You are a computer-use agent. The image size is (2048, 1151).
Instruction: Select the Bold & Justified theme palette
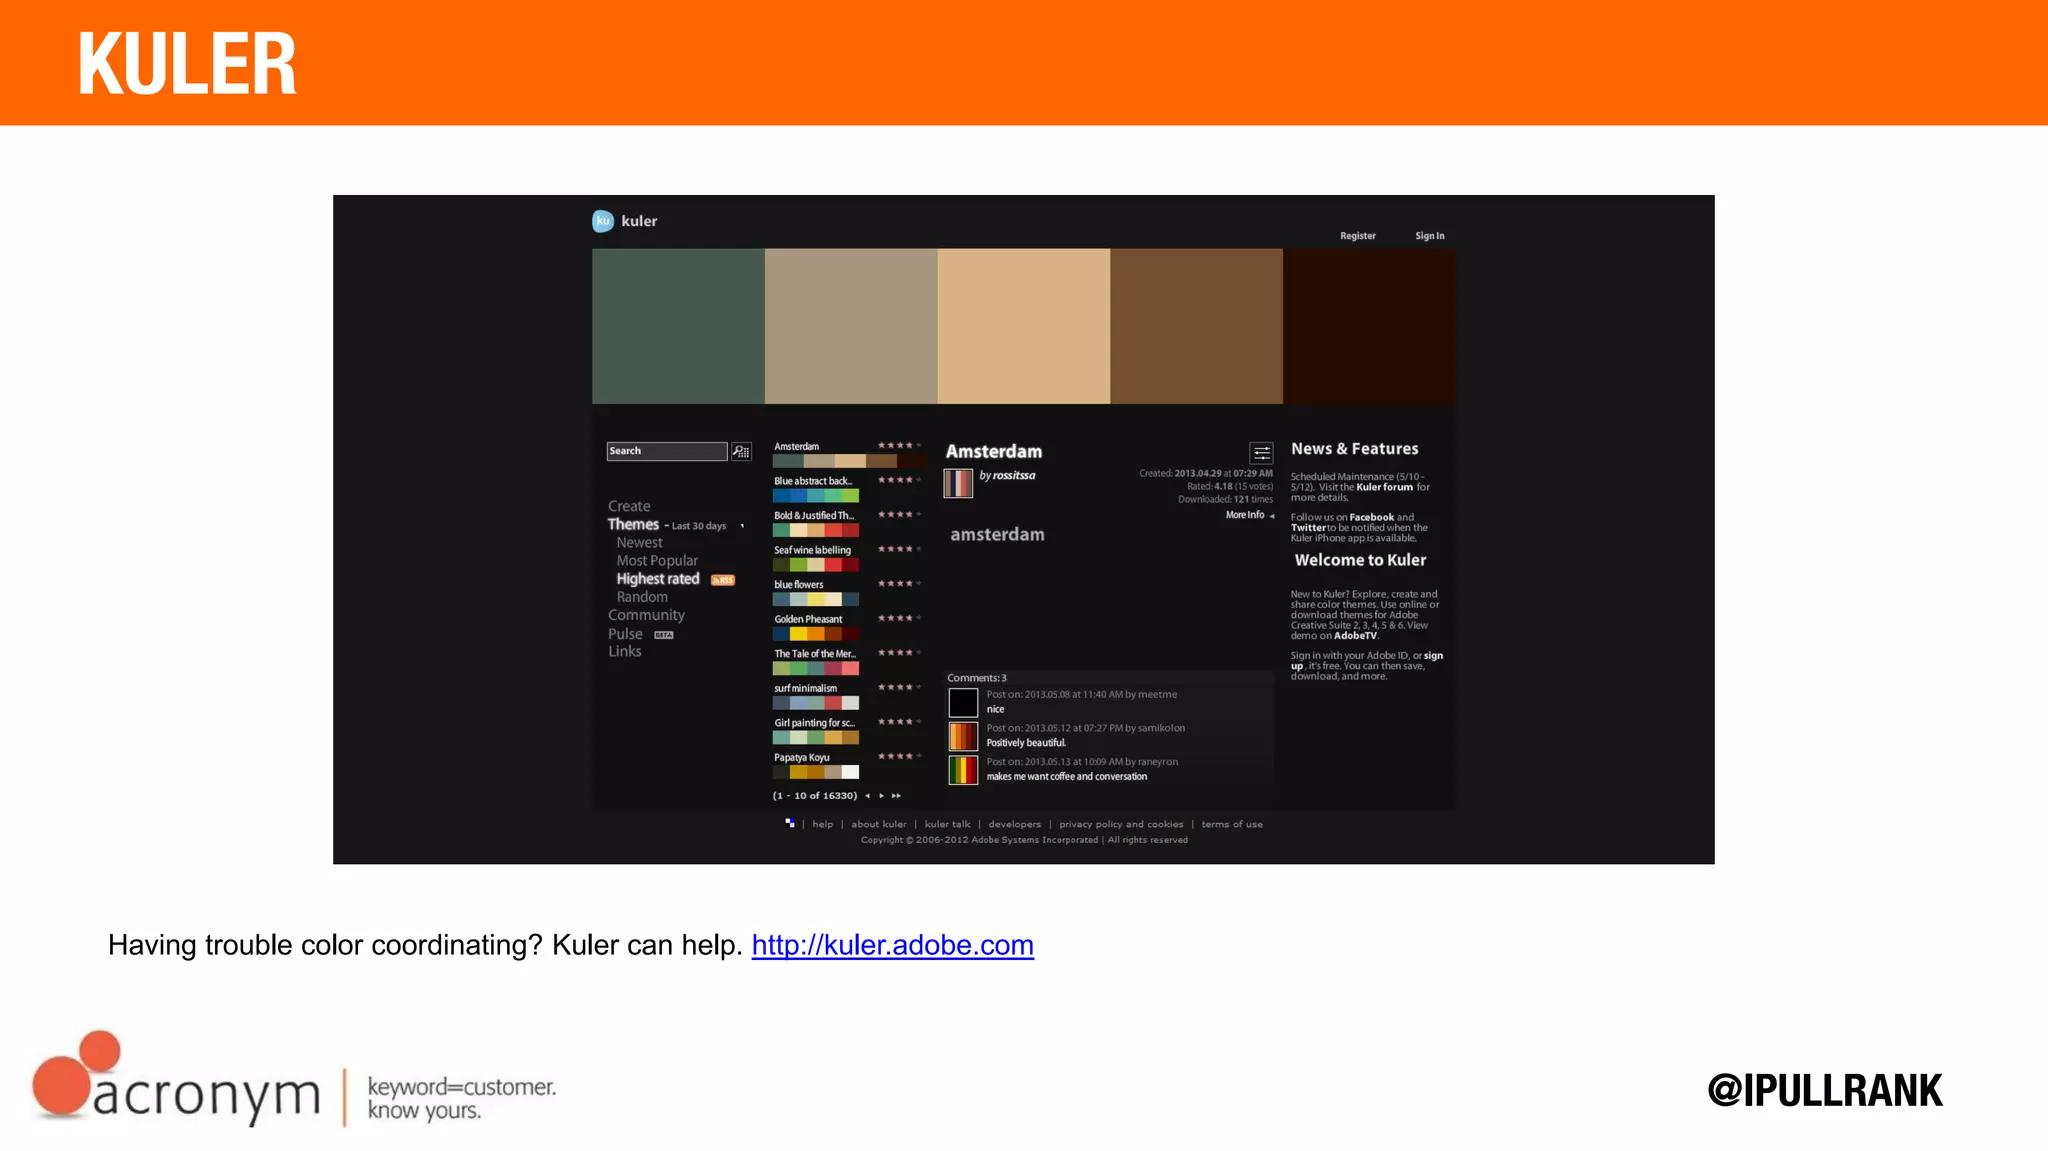click(816, 530)
